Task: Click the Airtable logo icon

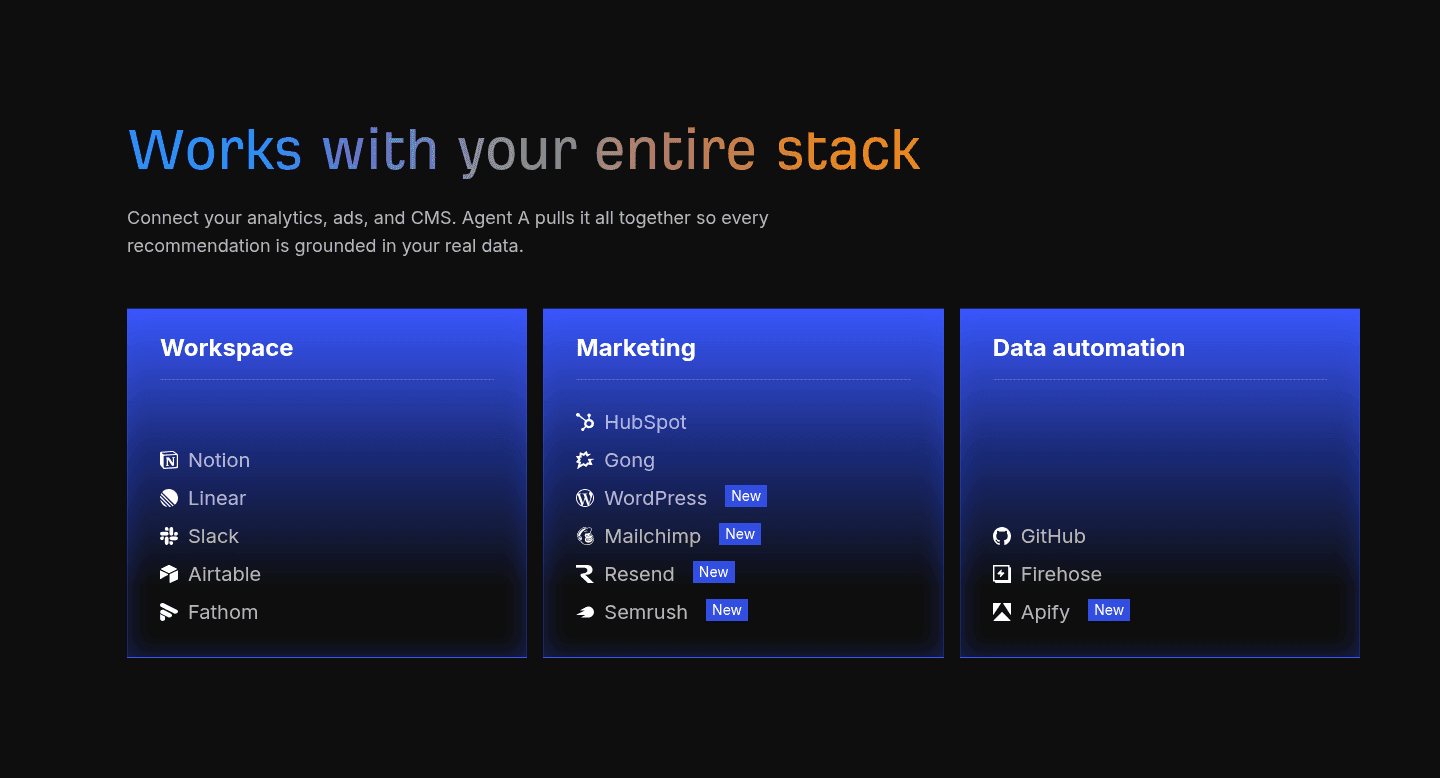Action: point(169,574)
